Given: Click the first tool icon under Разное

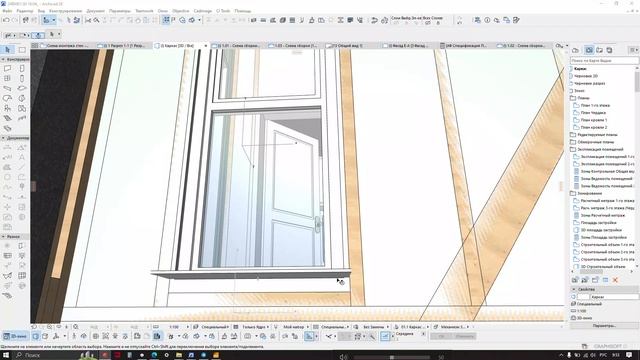Looking at the screenshot, I should 7,246.
